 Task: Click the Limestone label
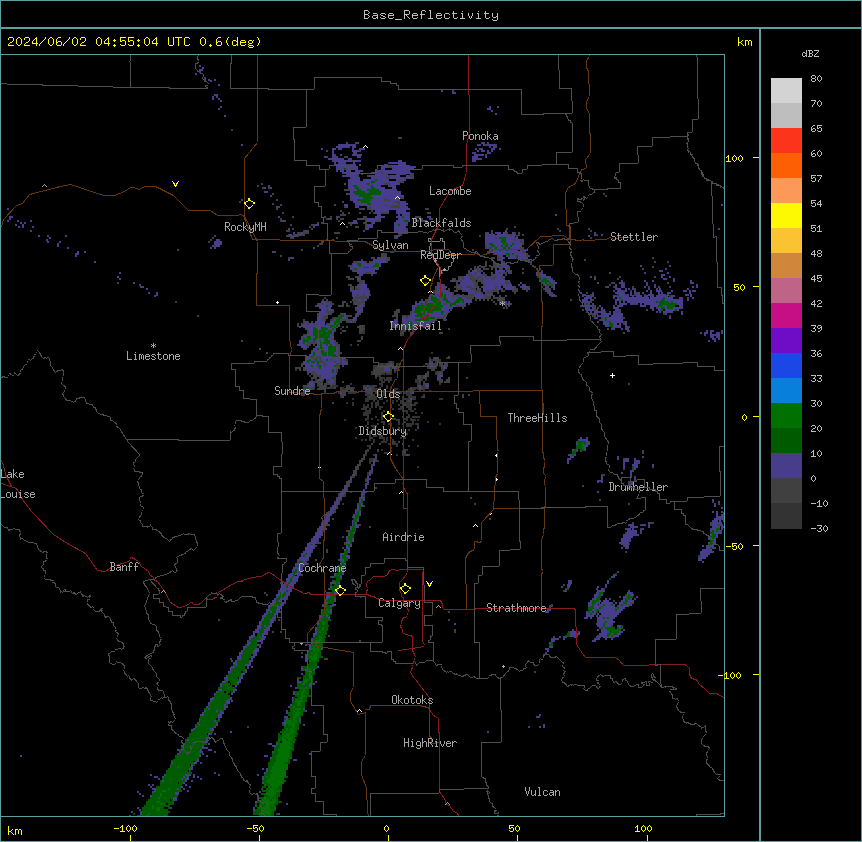pos(153,356)
